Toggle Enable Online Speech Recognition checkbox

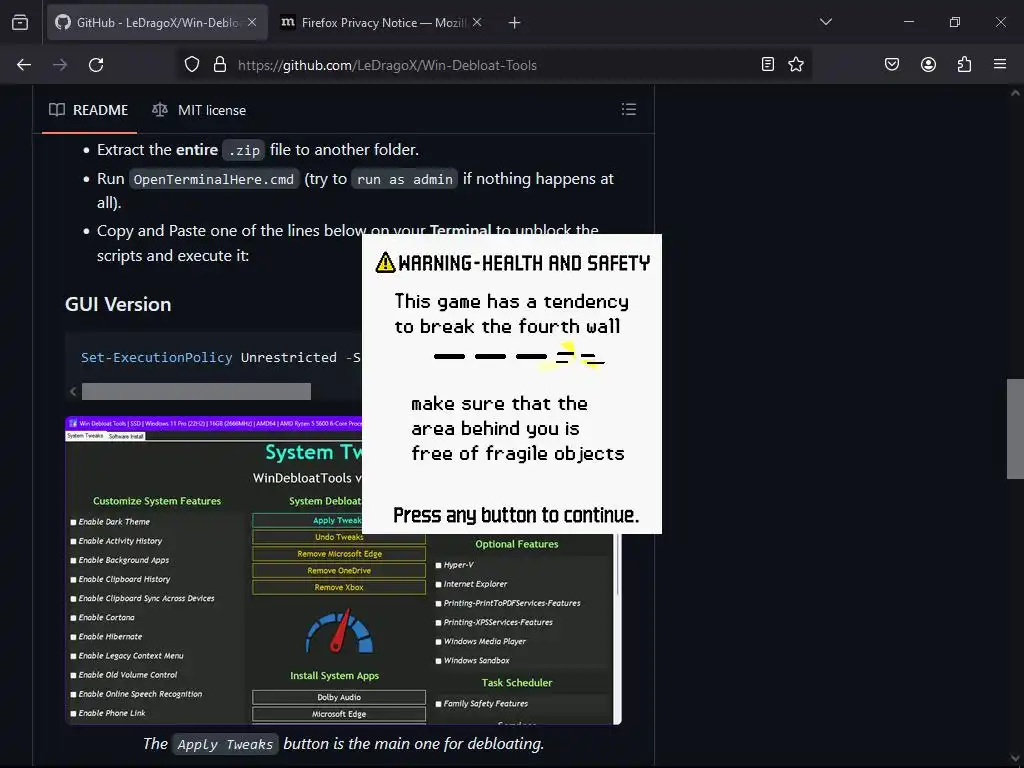click(x=73, y=695)
